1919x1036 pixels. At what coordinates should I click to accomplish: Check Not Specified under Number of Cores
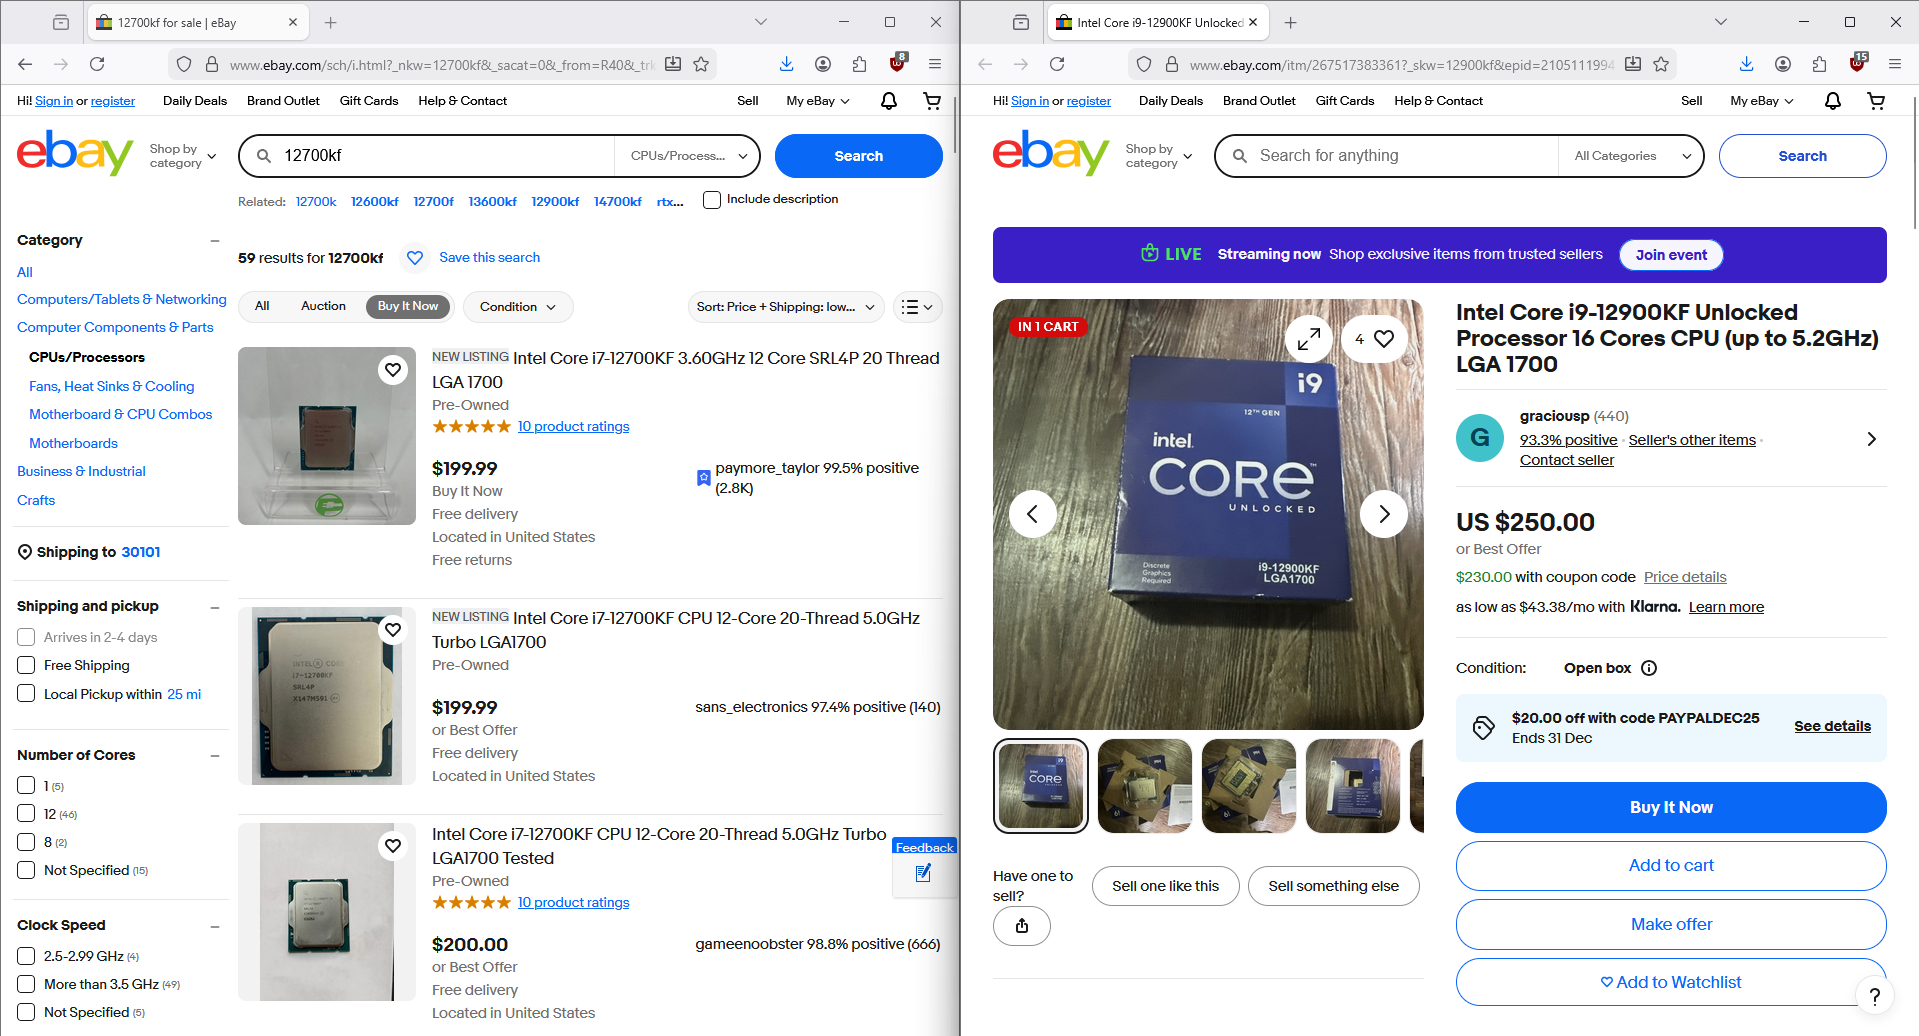click(26, 870)
